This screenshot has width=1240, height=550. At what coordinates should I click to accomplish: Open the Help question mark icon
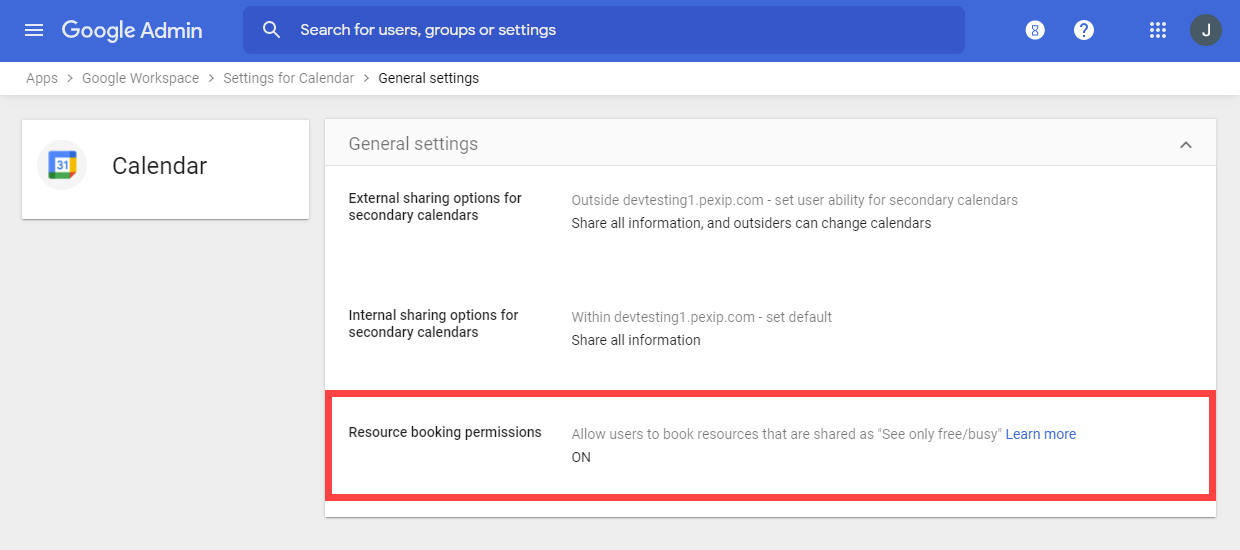tap(1084, 30)
